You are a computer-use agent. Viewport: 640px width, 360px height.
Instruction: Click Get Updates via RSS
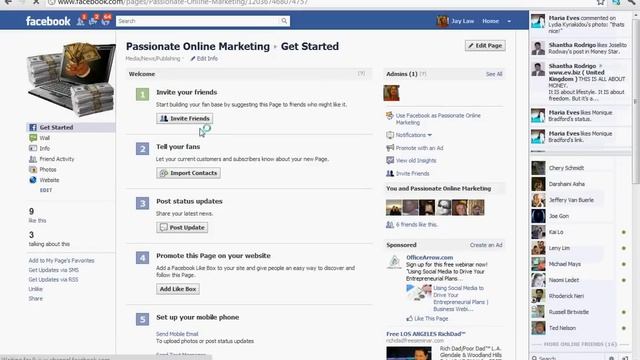53,280
